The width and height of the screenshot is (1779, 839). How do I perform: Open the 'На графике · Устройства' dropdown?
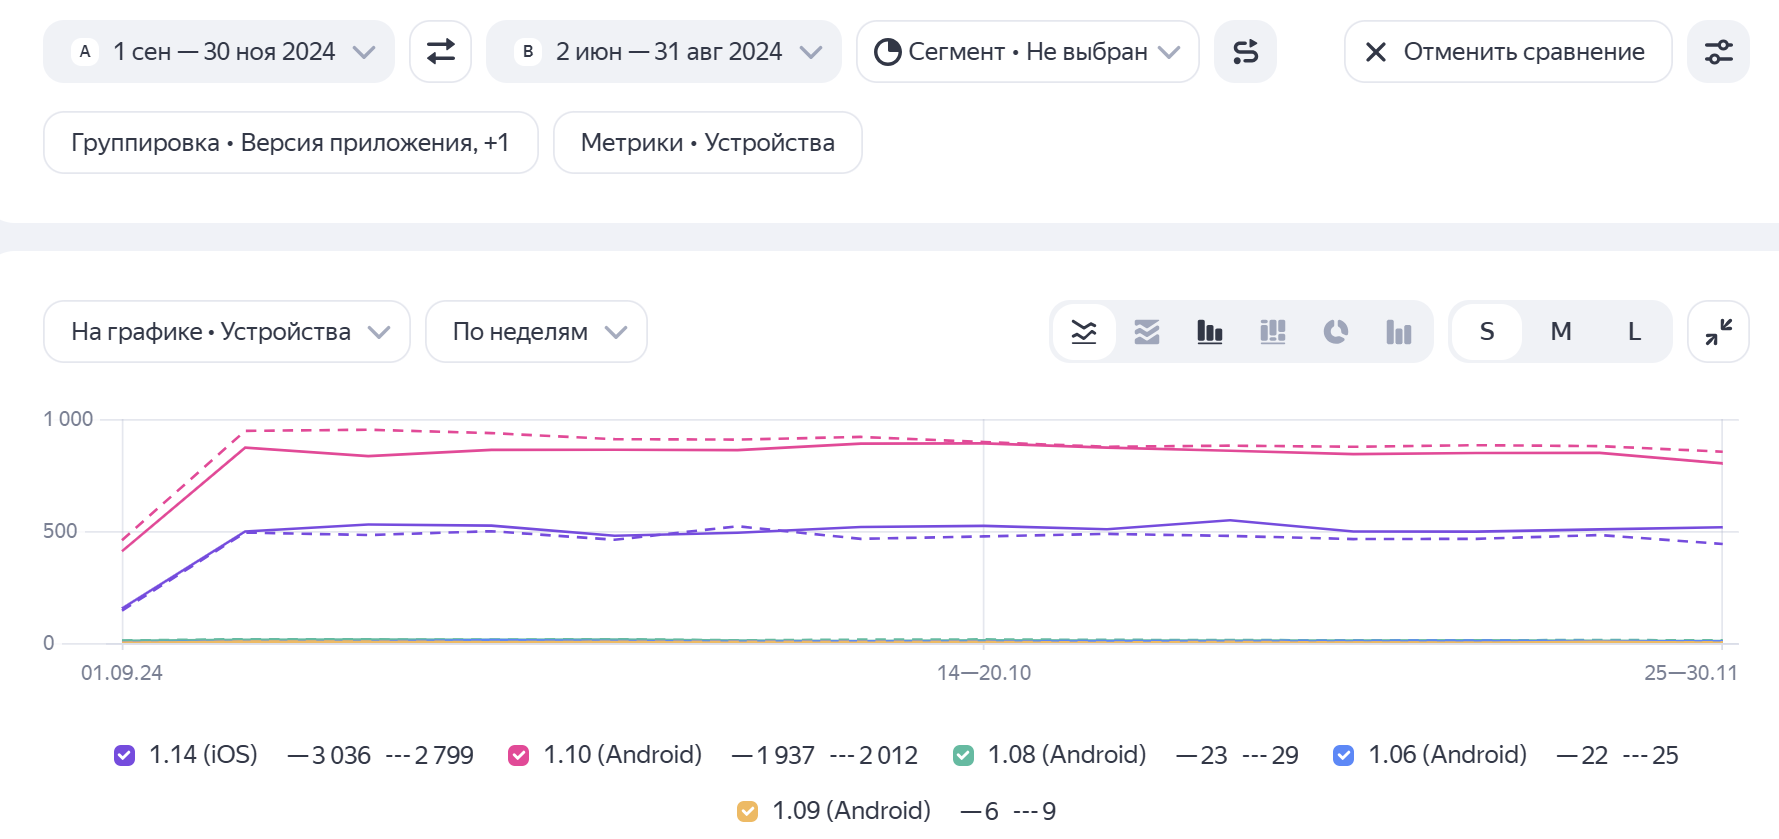click(227, 332)
